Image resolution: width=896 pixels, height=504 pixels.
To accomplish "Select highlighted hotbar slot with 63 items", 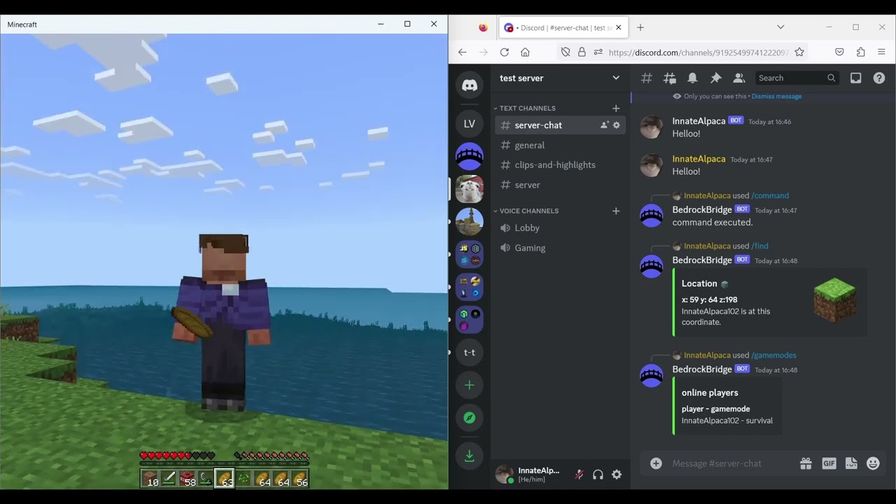I will 225,478.
